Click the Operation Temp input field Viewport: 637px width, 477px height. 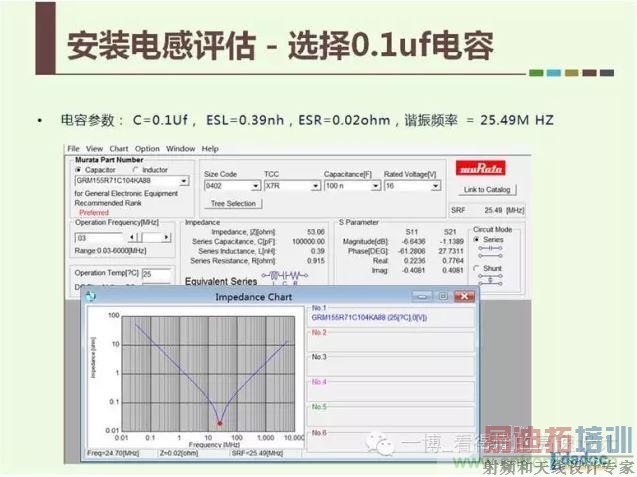click(156, 274)
